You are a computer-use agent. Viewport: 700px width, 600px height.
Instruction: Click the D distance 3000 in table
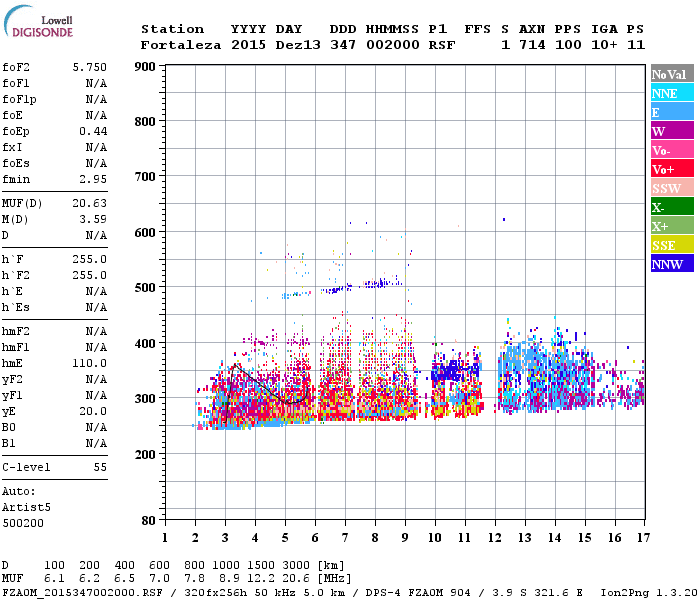point(296,565)
